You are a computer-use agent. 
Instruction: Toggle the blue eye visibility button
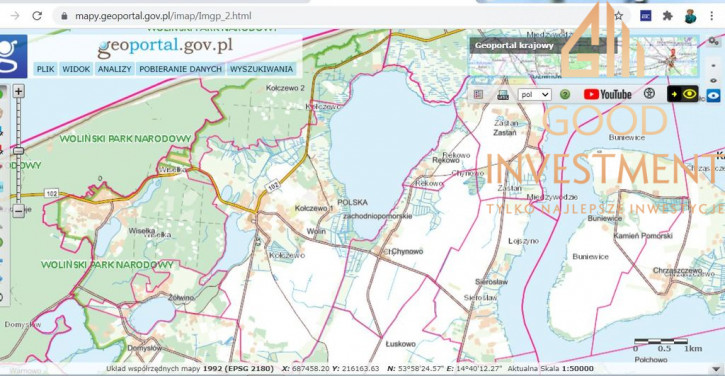point(713,96)
